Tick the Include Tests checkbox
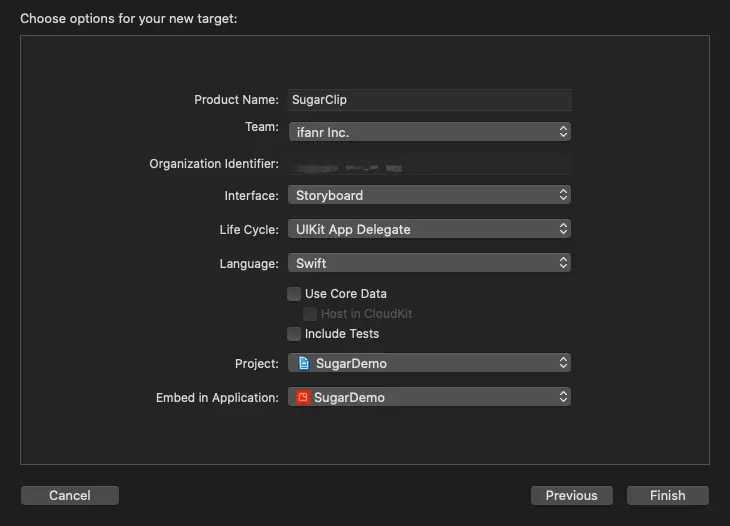The image size is (730, 526). tap(294, 334)
